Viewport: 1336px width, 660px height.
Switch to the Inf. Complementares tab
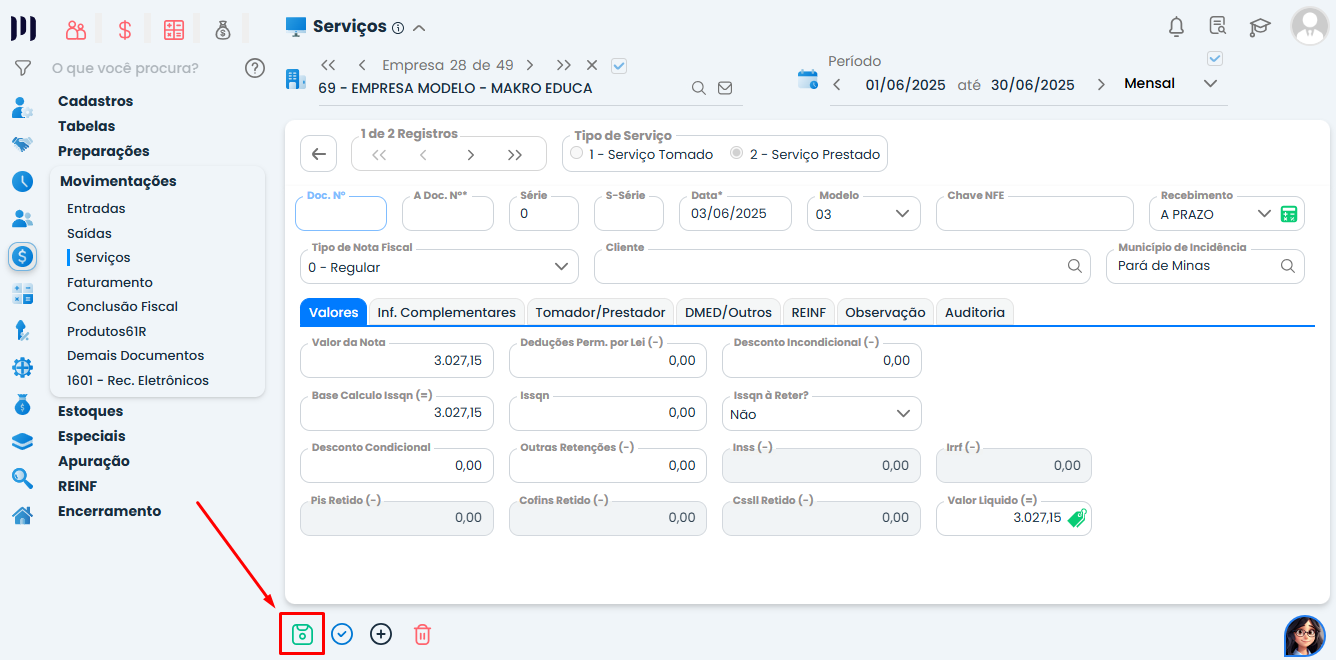(x=446, y=312)
